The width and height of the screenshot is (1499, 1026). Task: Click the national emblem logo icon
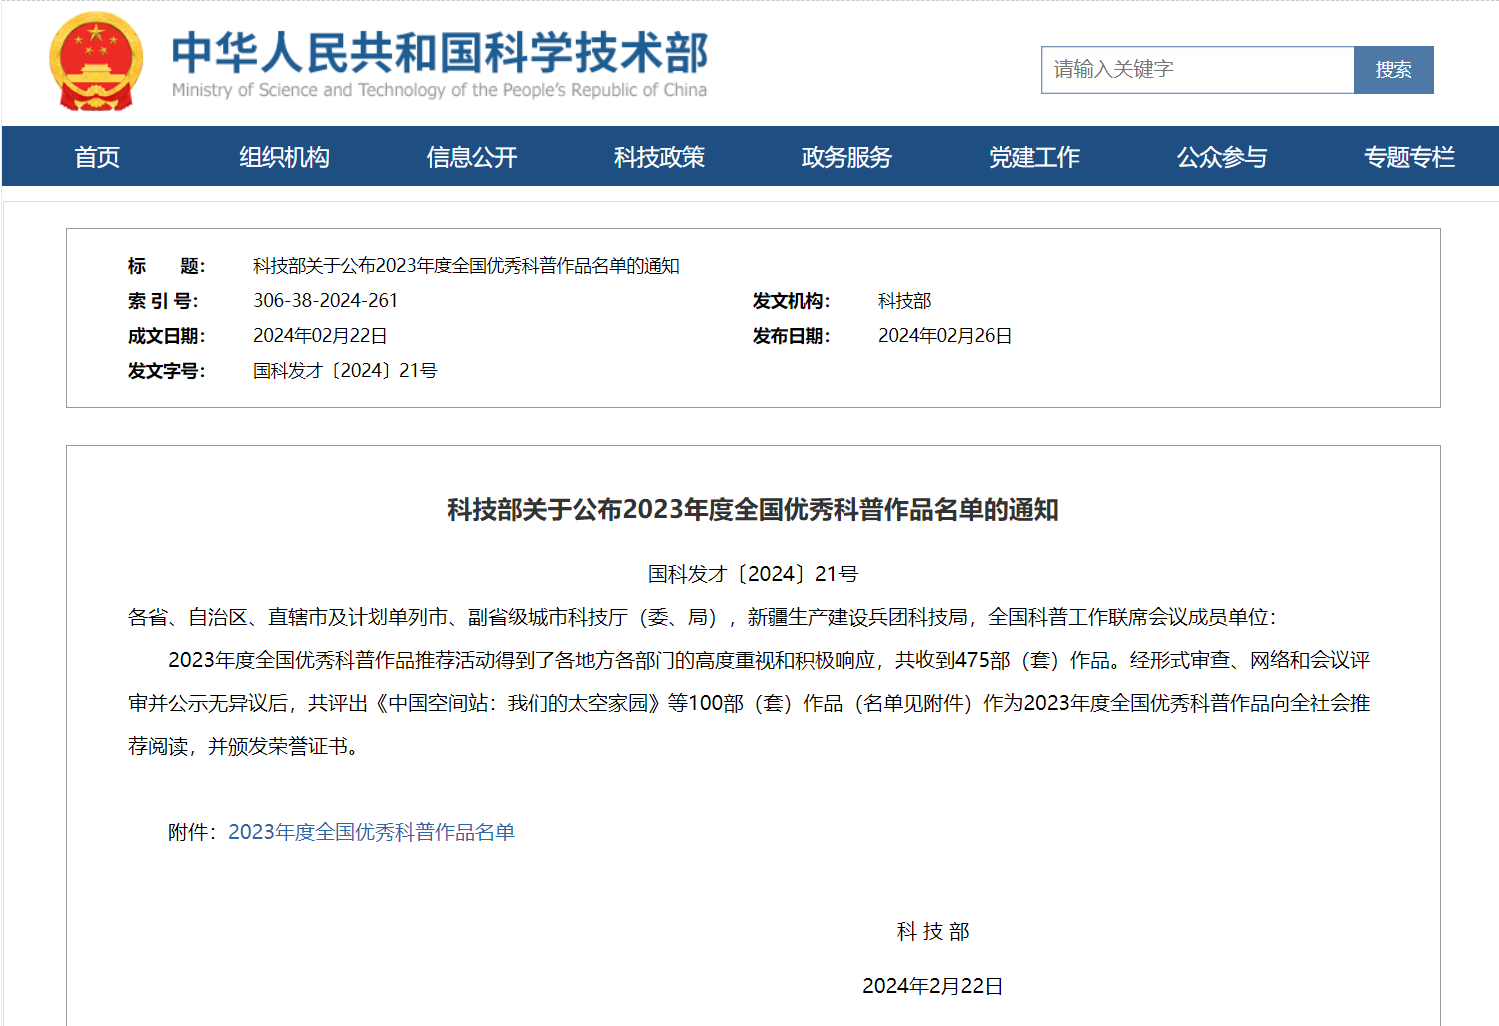pos(96,62)
